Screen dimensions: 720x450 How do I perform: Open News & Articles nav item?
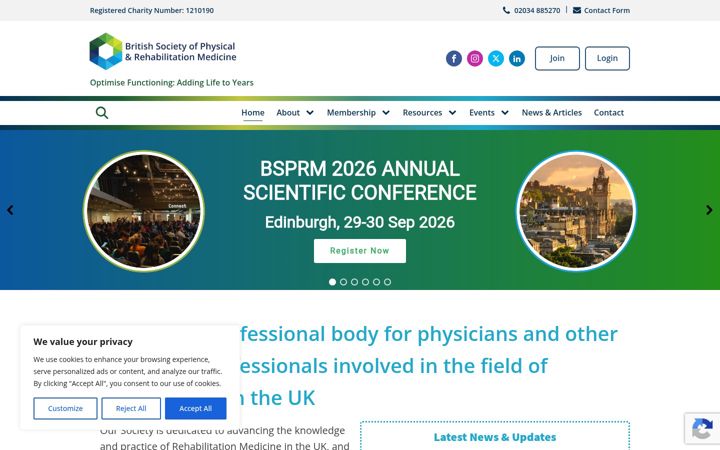(551, 112)
